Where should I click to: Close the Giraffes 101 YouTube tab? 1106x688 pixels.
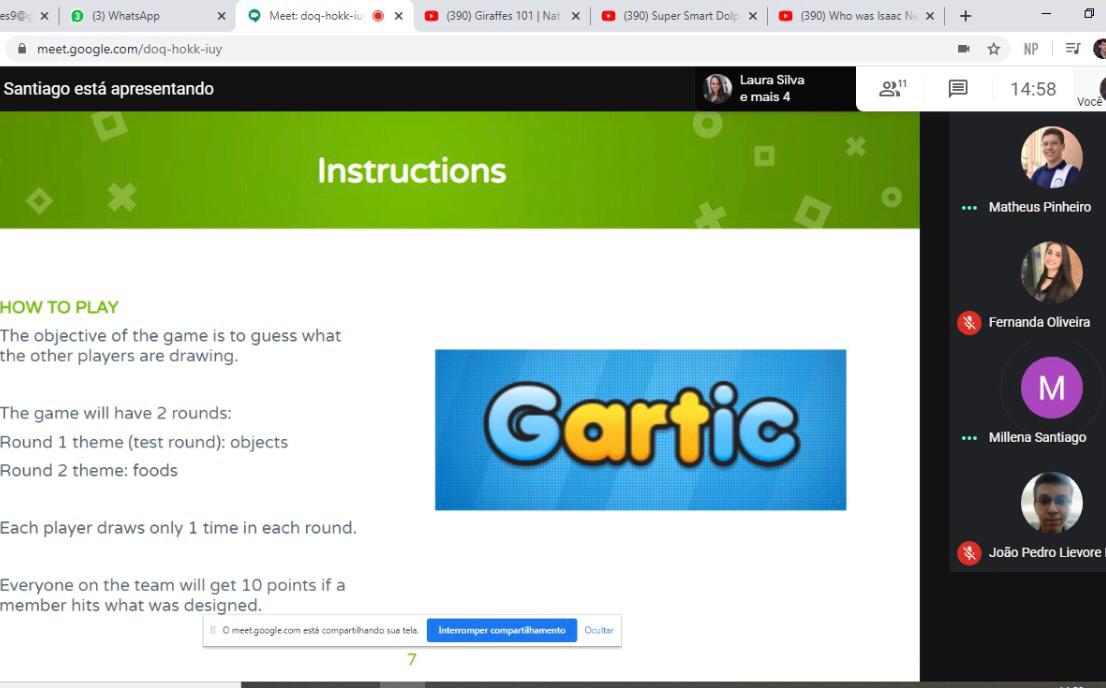(576, 16)
